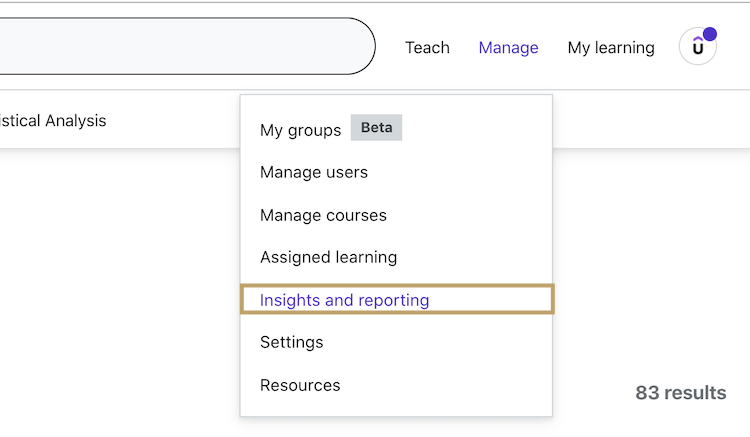Click the 83 results count text
This screenshot has width=750, height=437.
(x=680, y=393)
